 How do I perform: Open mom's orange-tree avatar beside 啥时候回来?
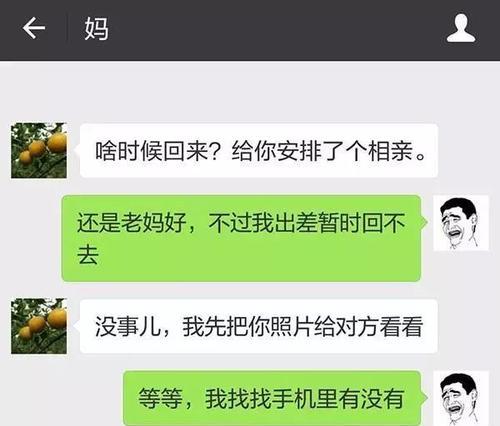tap(39, 150)
